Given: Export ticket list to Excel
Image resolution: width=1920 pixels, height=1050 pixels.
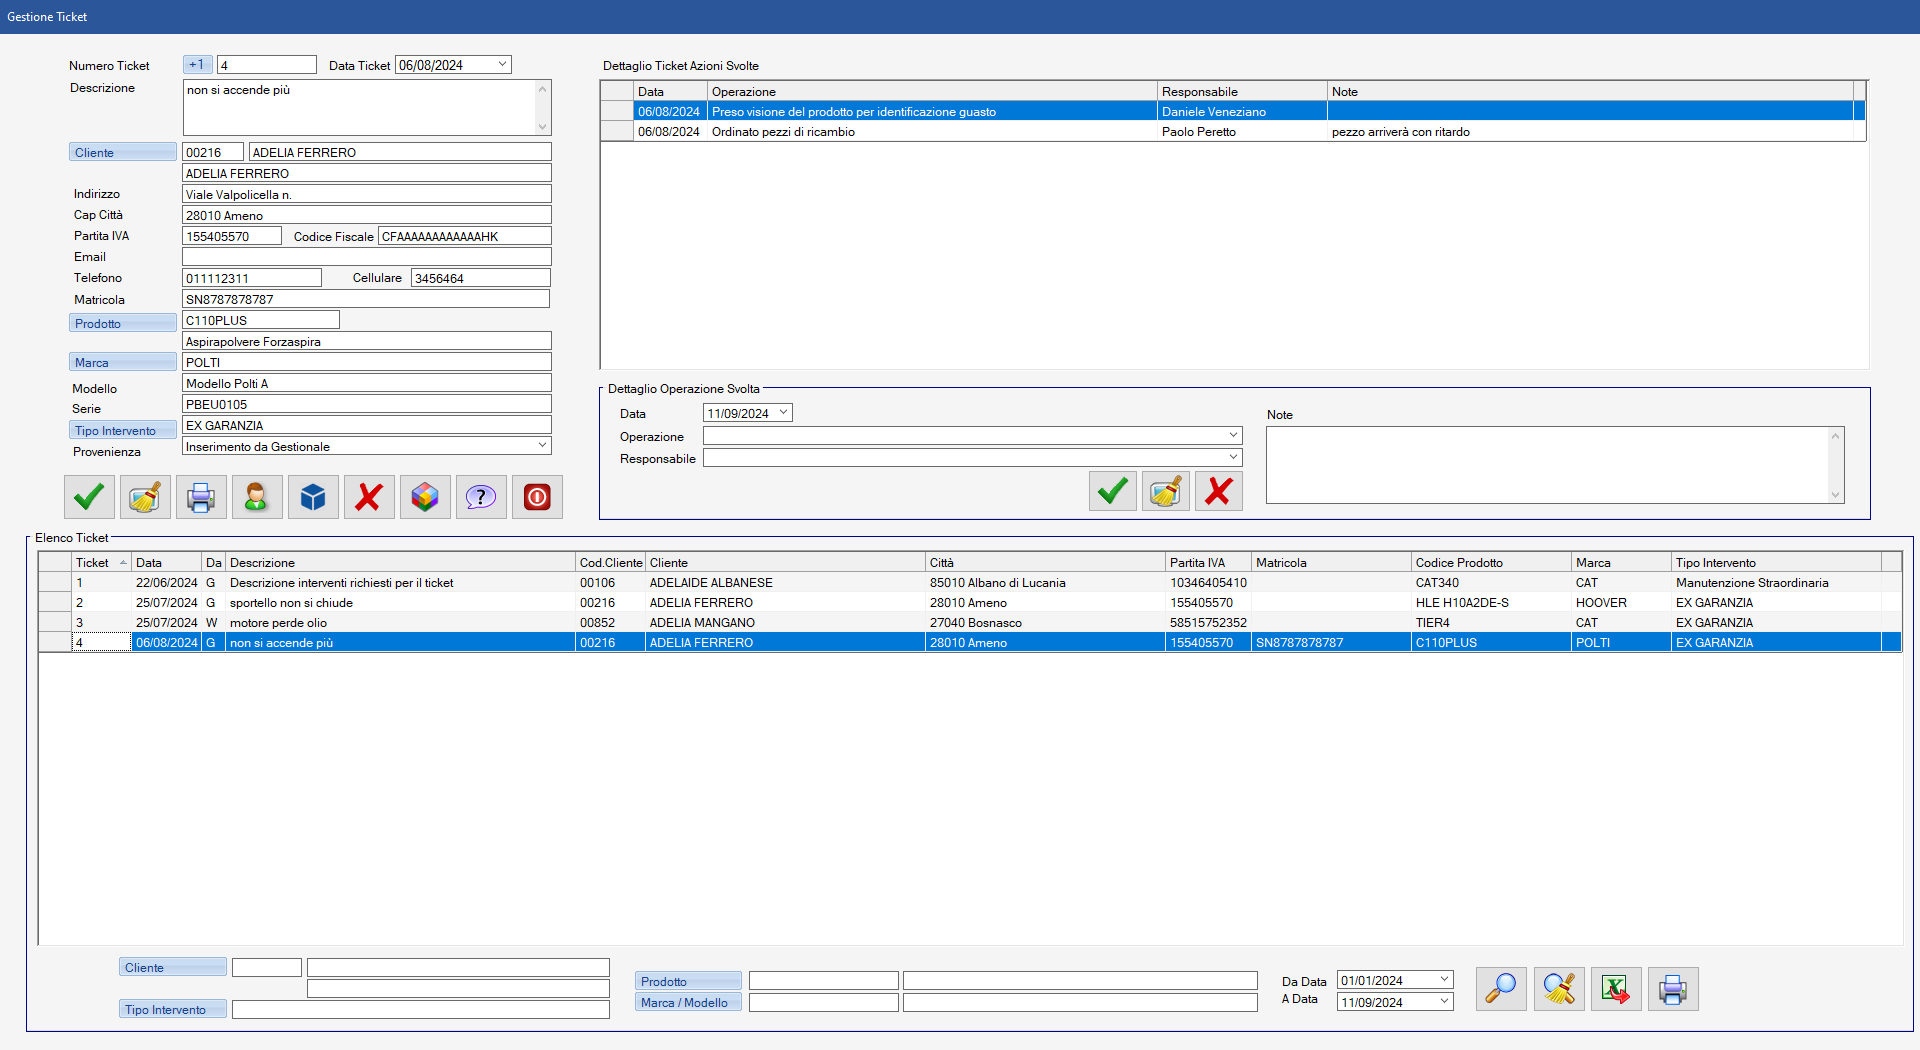Looking at the screenshot, I should coord(1615,989).
